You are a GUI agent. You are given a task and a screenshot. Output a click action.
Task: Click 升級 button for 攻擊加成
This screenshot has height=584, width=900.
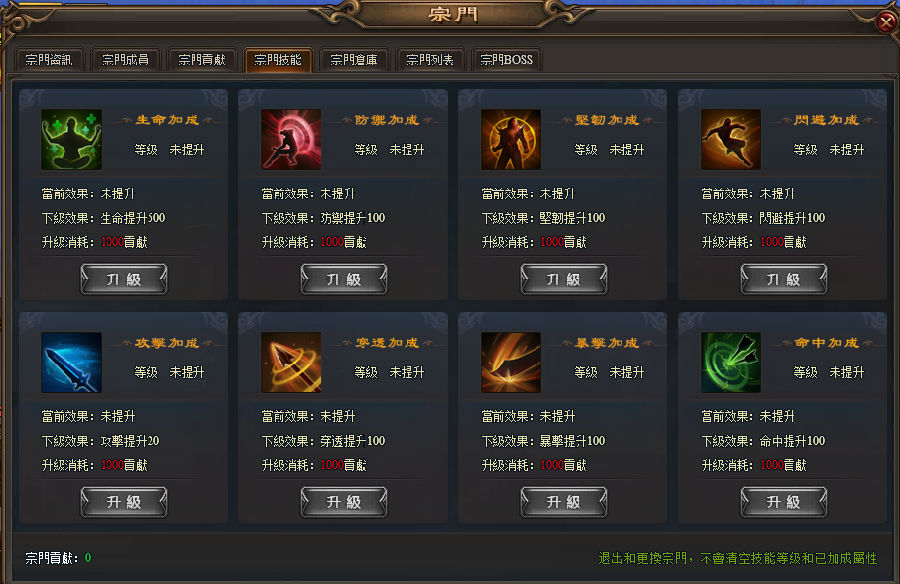[x=124, y=502]
